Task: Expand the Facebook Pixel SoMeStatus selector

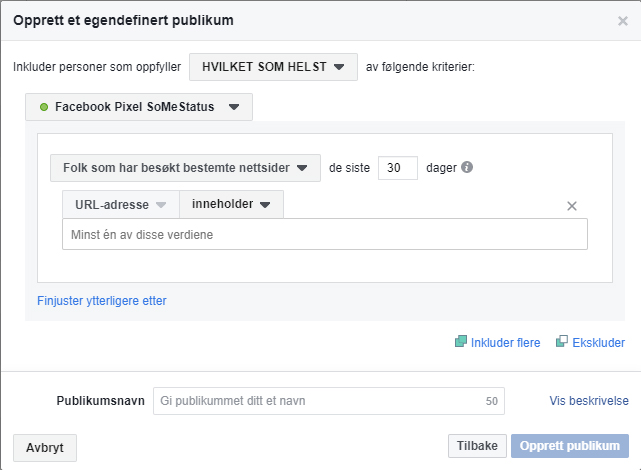Action: [x=139, y=107]
